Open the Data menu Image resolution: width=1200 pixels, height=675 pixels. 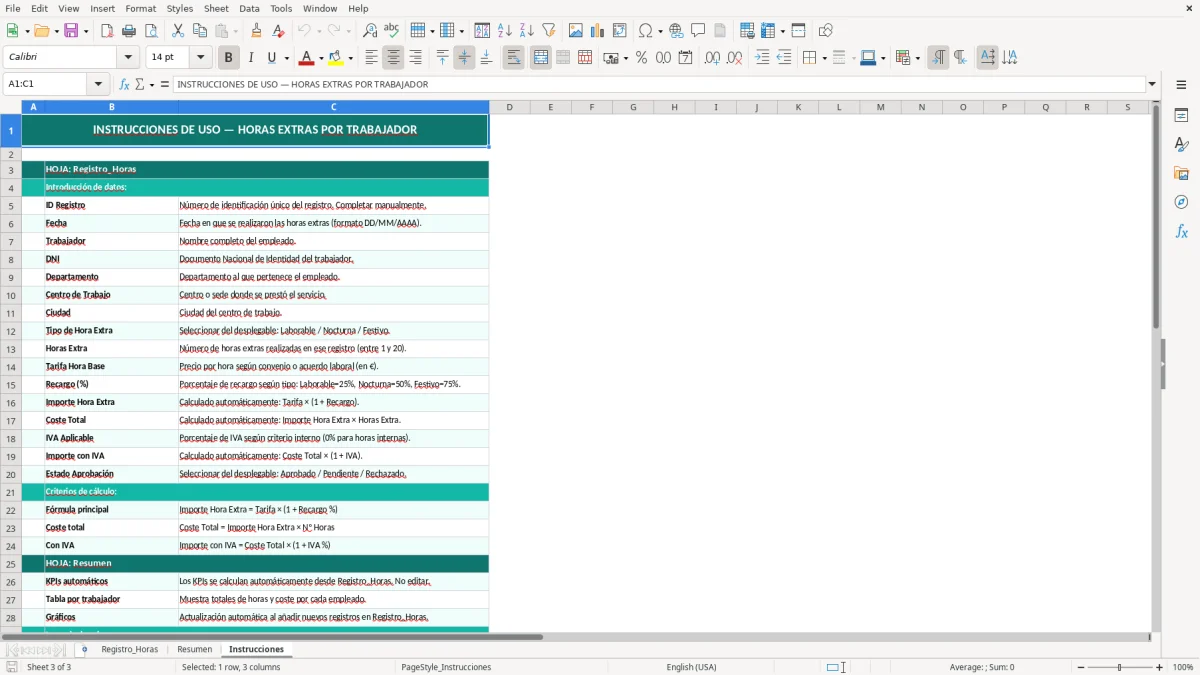249,8
